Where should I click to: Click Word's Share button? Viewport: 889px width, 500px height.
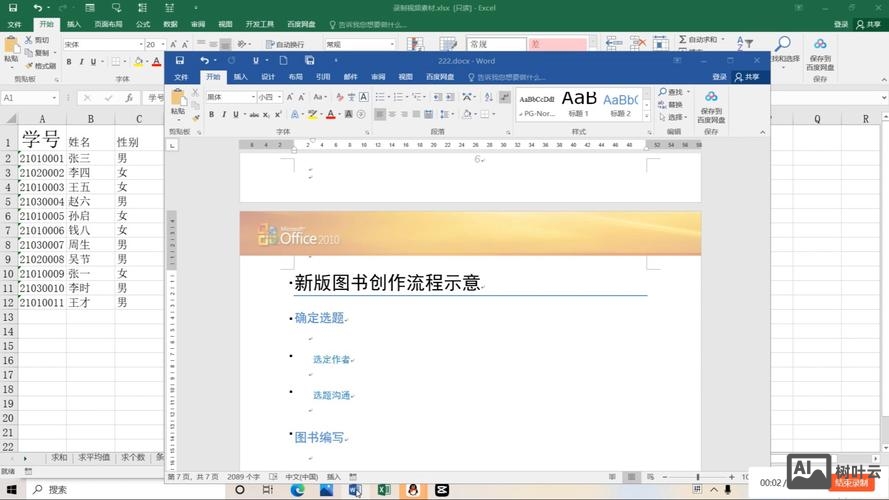[747, 77]
